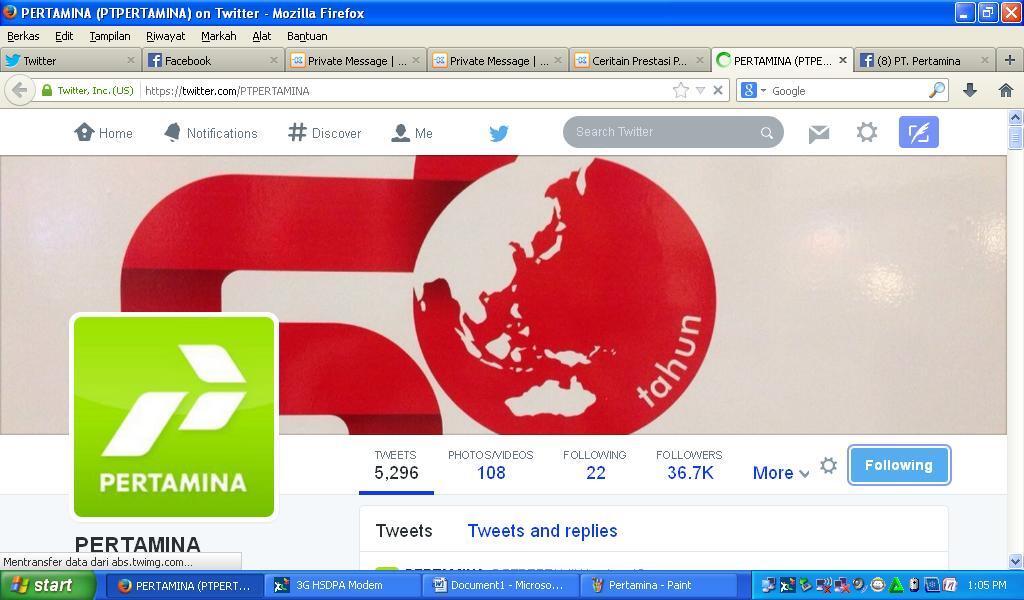Go back with Firefox back arrow
Viewport: 1024px width, 600px height.
pos(20,90)
